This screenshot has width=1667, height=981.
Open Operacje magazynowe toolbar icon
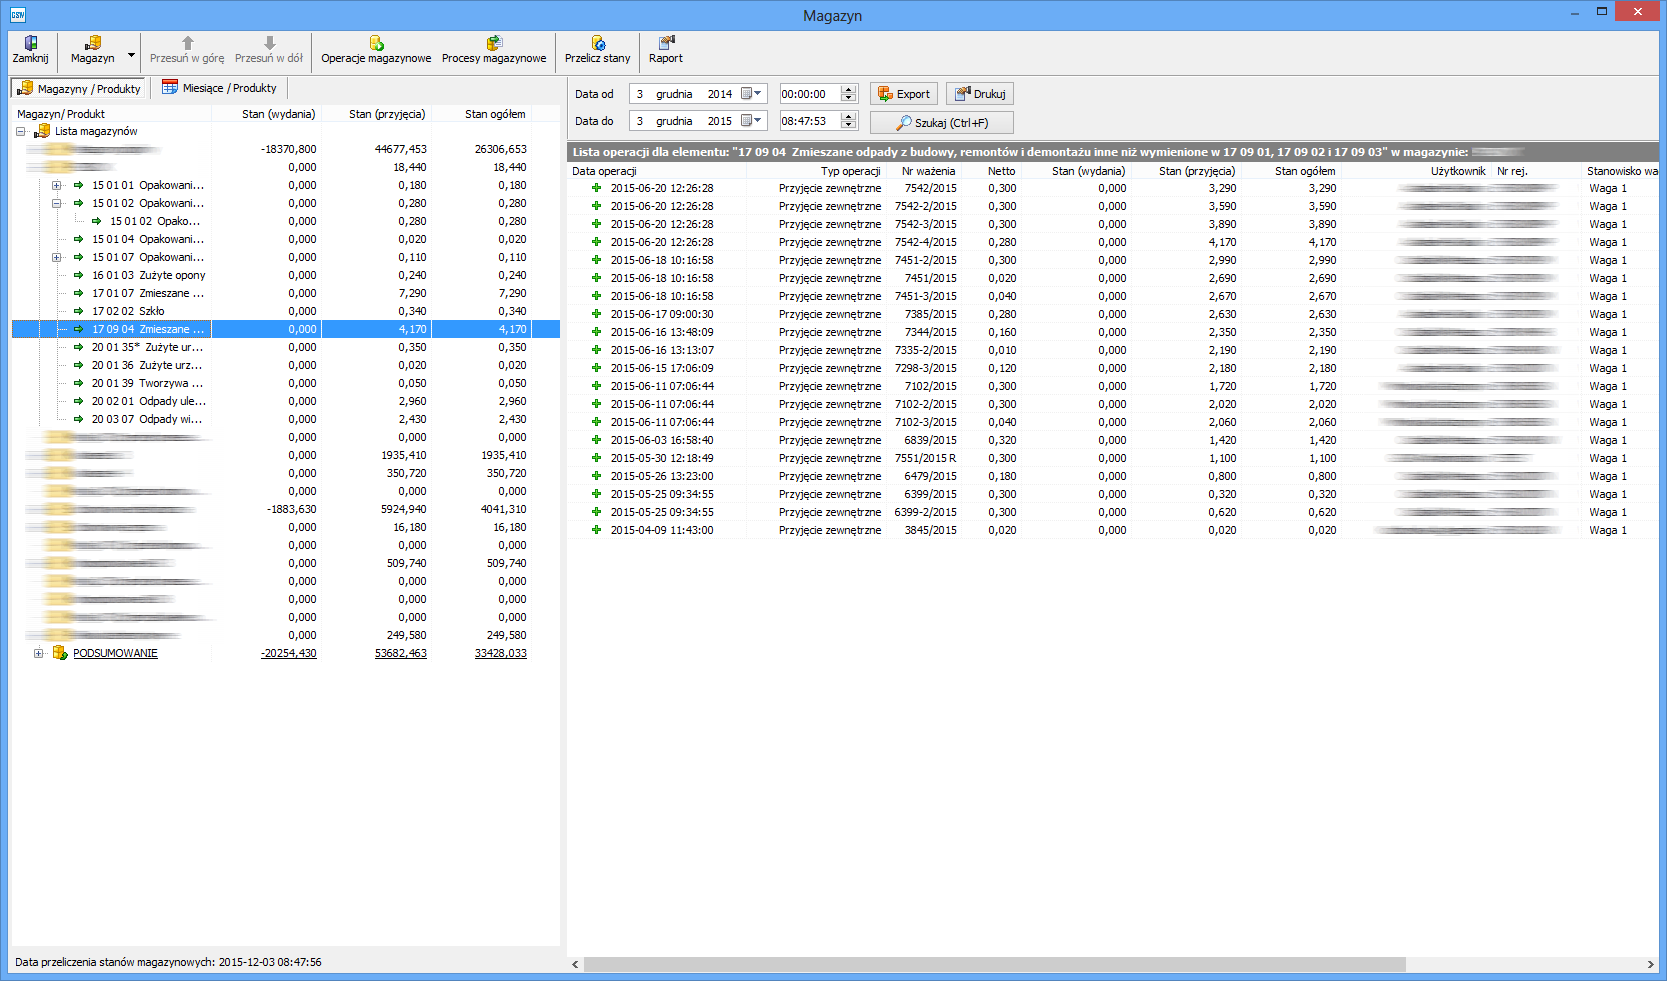pos(376,43)
